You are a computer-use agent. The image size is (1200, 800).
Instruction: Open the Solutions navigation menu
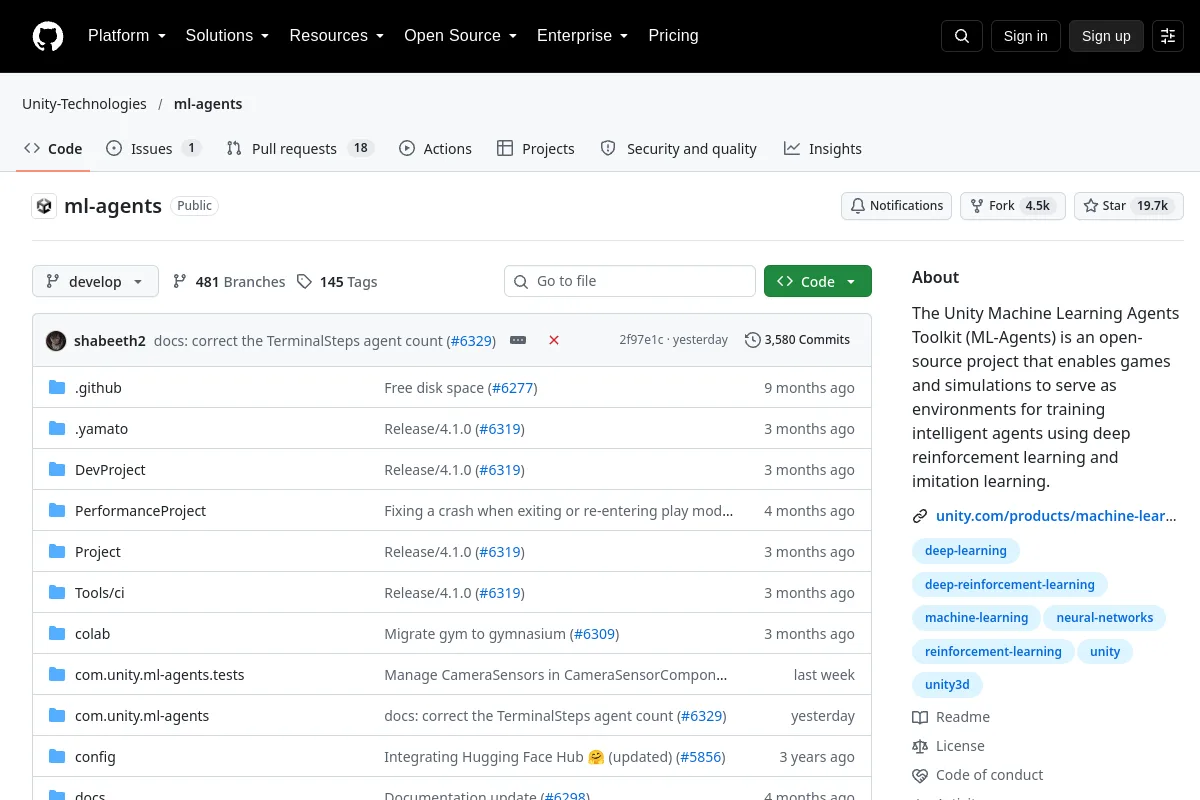(227, 36)
